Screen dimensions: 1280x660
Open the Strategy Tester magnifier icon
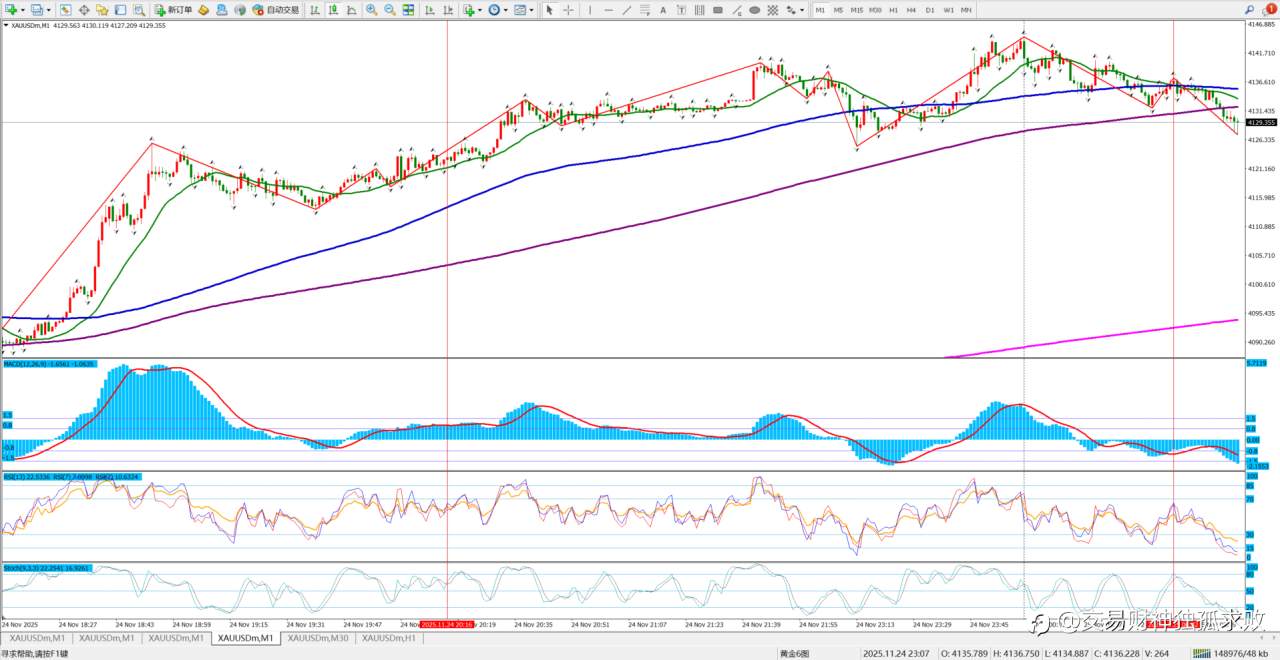pos(139,10)
